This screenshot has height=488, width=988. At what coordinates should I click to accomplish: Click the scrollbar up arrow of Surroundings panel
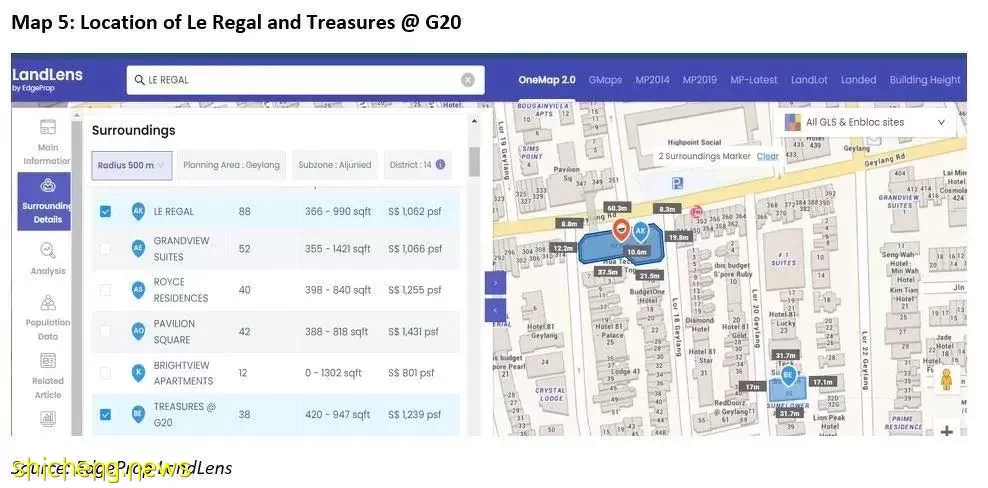coord(474,121)
